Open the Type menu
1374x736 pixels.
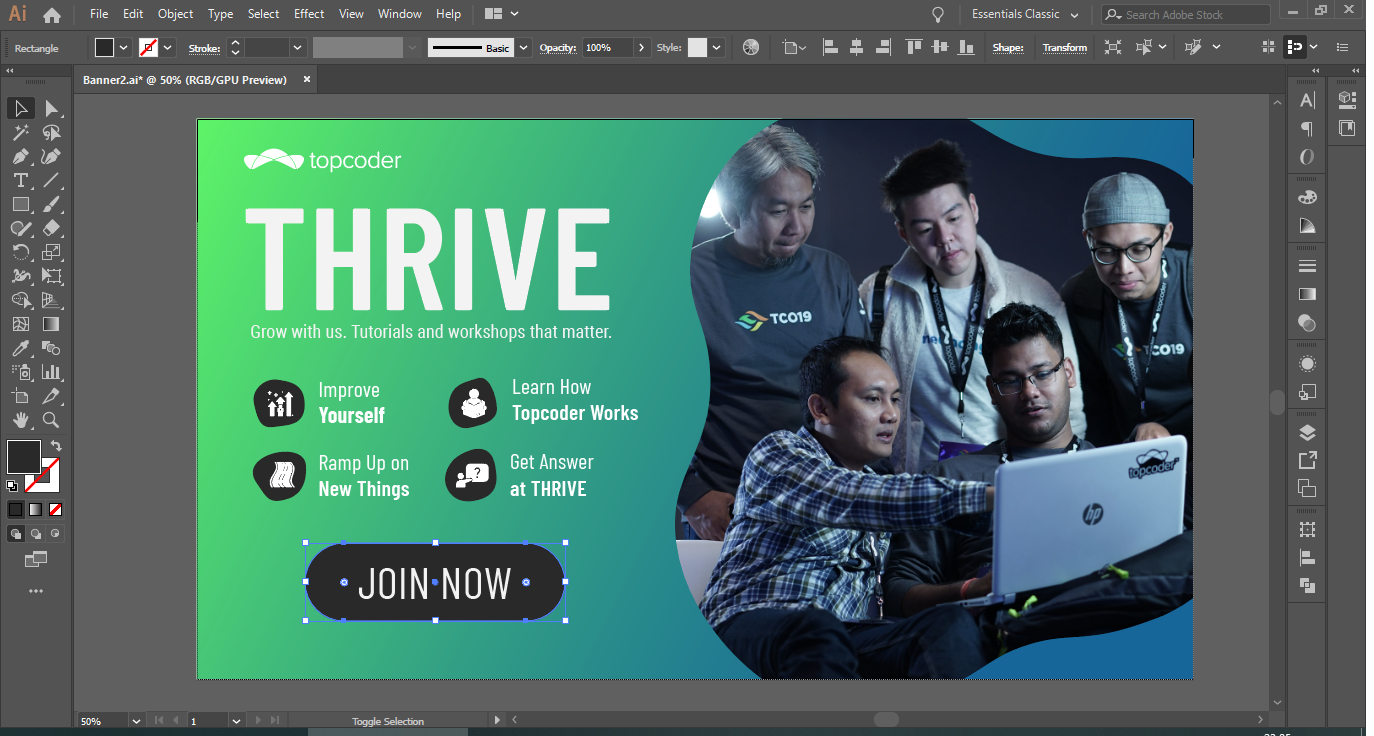(220, 14)
